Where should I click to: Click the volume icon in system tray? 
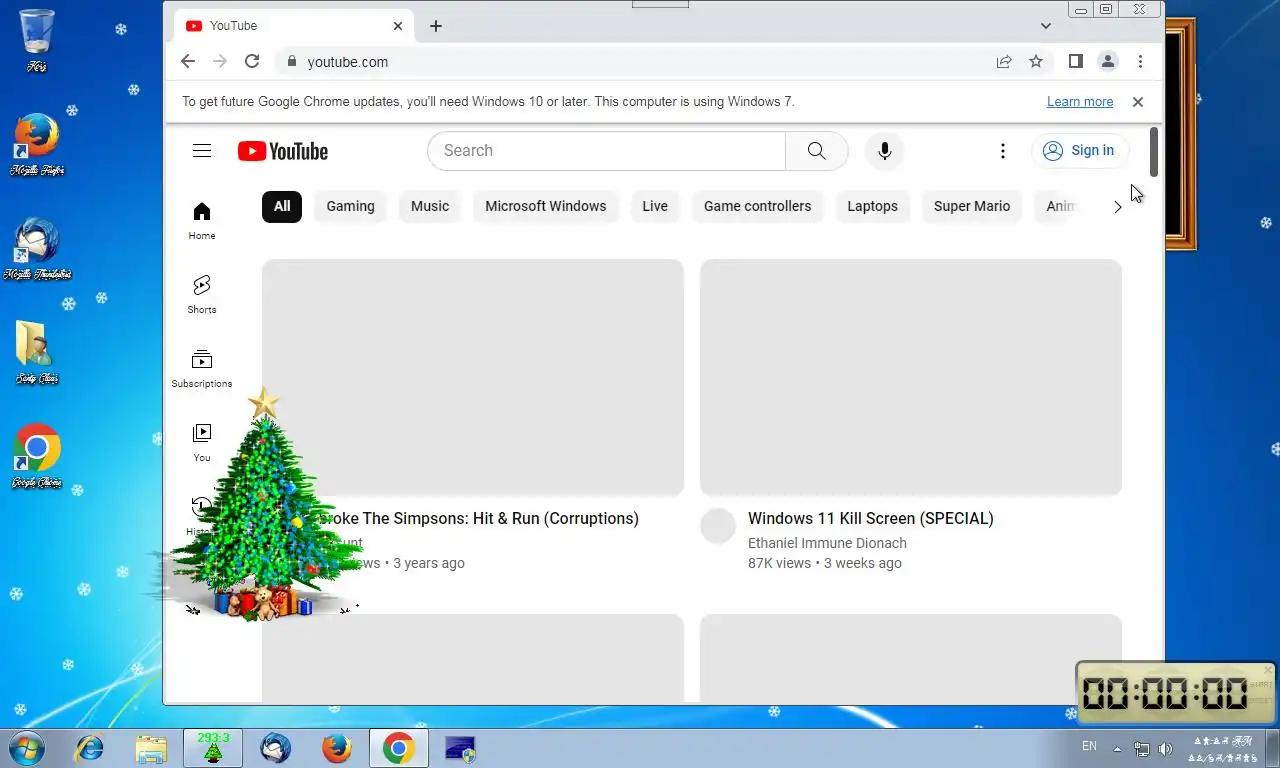click(x=1165, y=748)
